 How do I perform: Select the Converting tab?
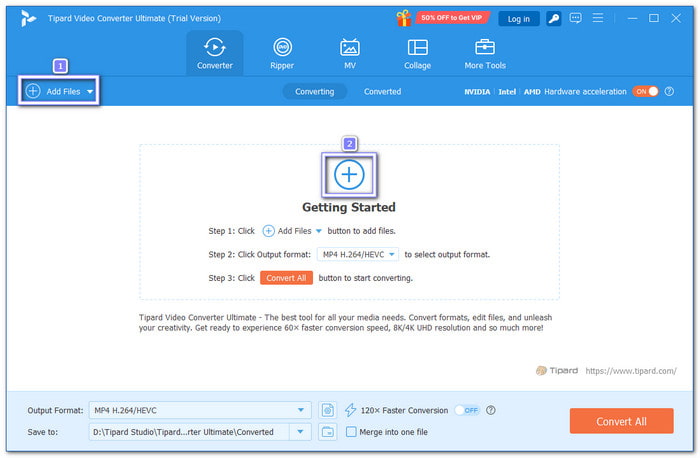coord(315,91)
